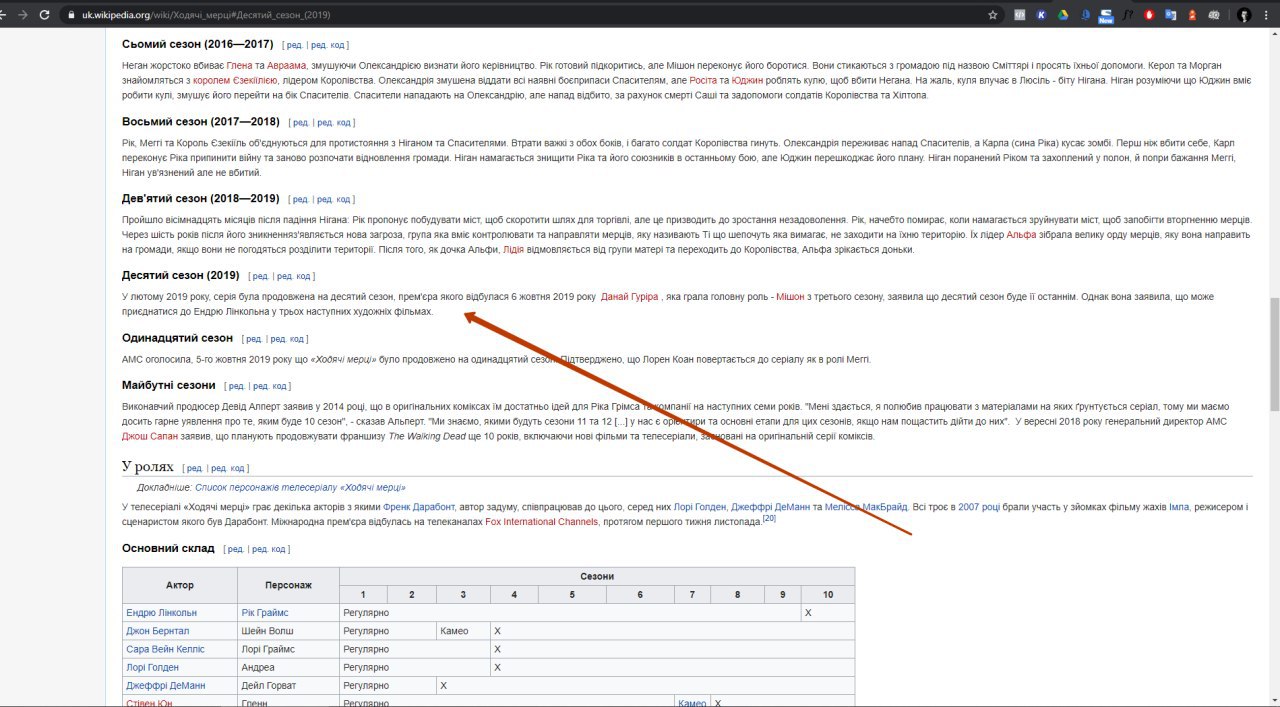Reload the page with the refresh icon

pyautogui.click(x=44, y=15)
